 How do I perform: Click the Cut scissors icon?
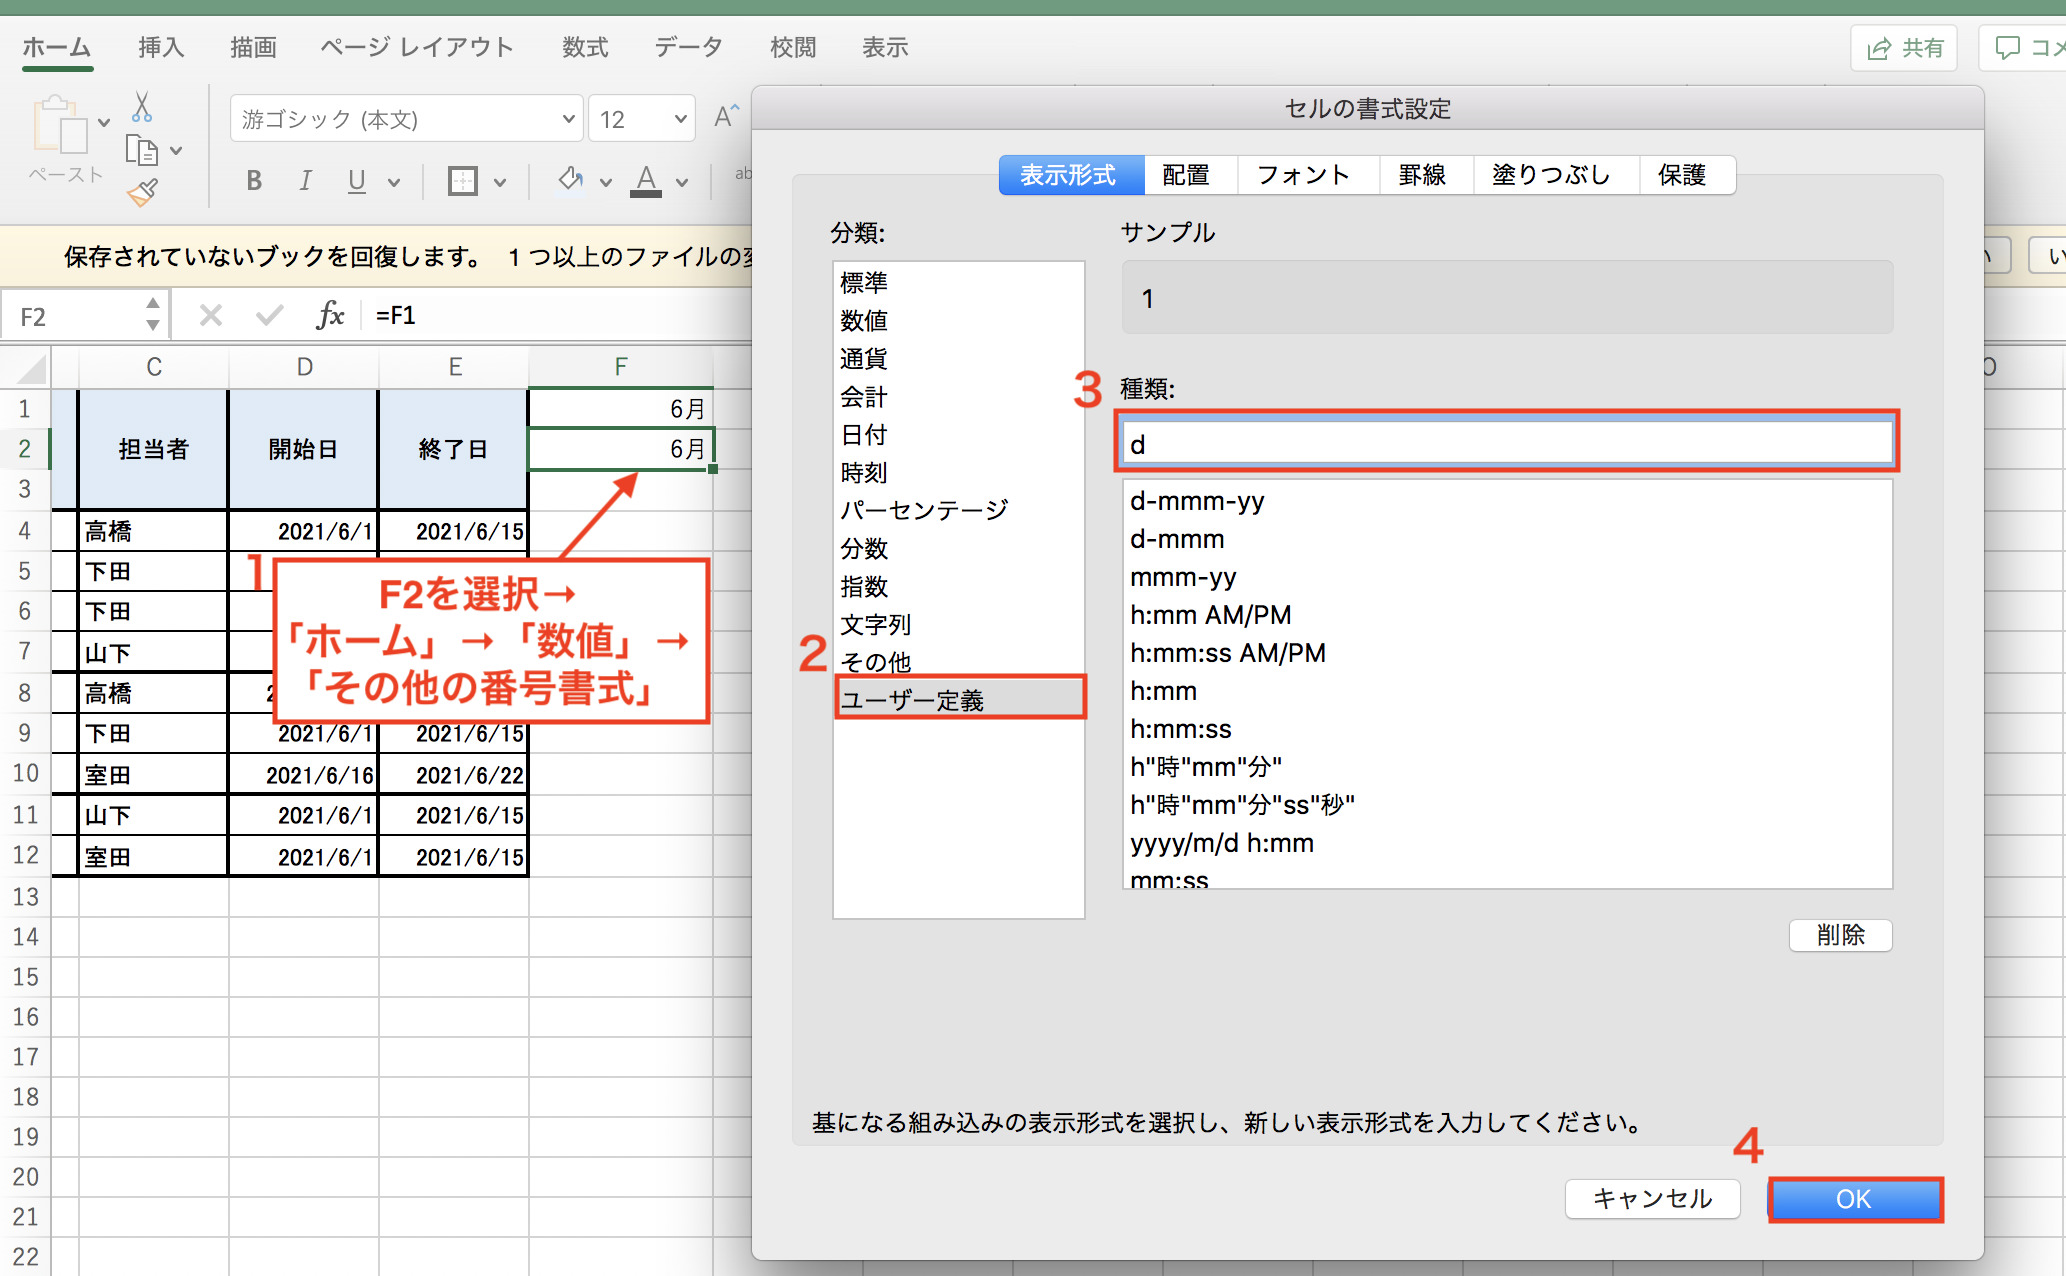click(142, 106)
